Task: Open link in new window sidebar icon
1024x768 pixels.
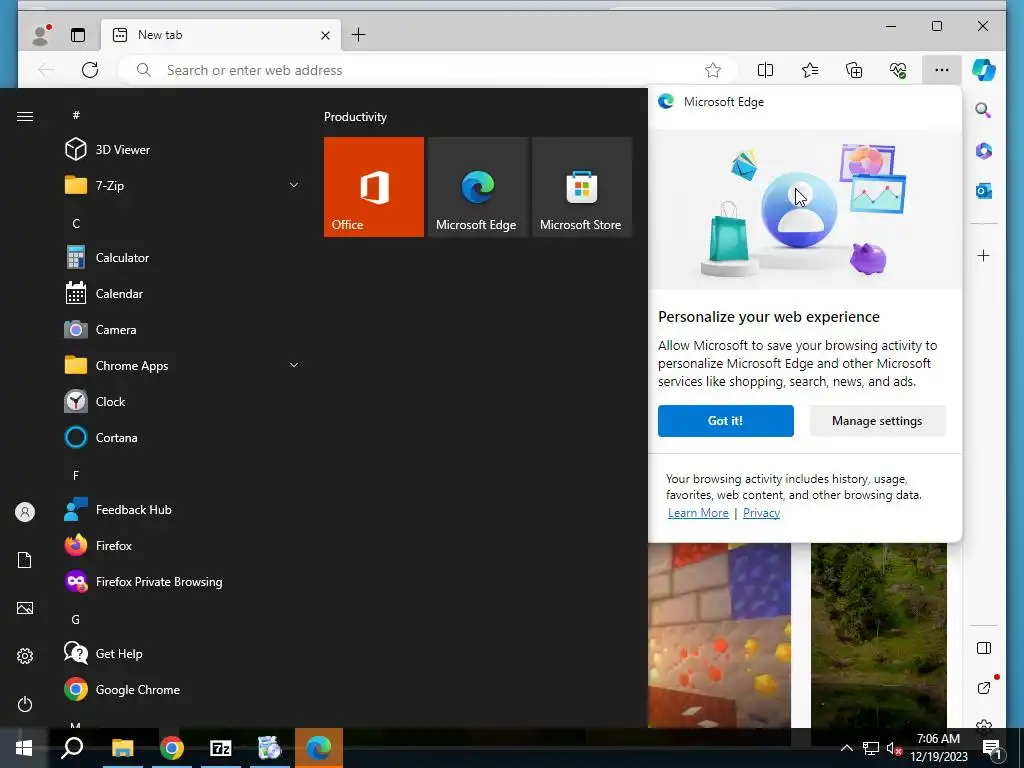Action: [984, 687]
